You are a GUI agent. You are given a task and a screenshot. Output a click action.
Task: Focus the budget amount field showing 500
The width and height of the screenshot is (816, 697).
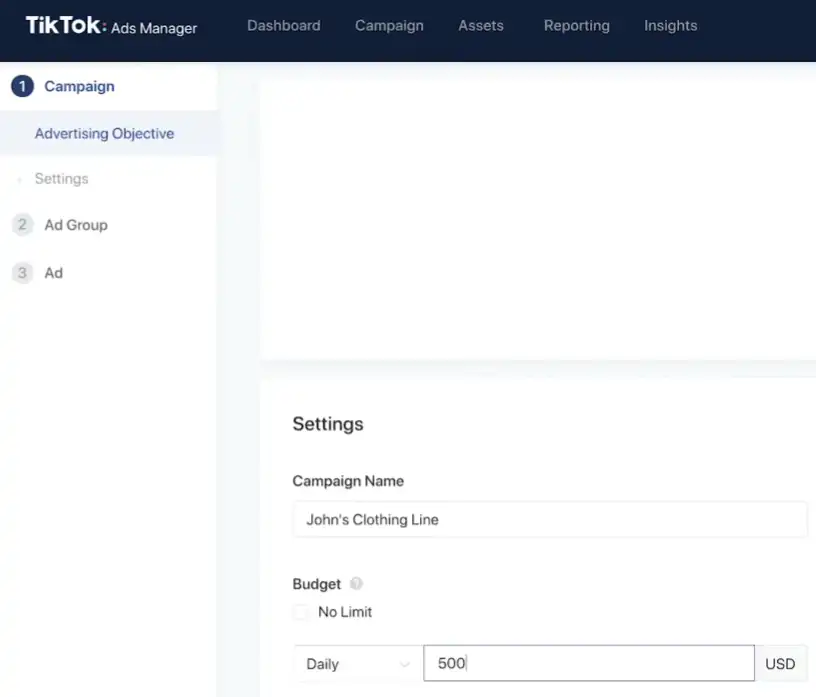pos(588,664)
